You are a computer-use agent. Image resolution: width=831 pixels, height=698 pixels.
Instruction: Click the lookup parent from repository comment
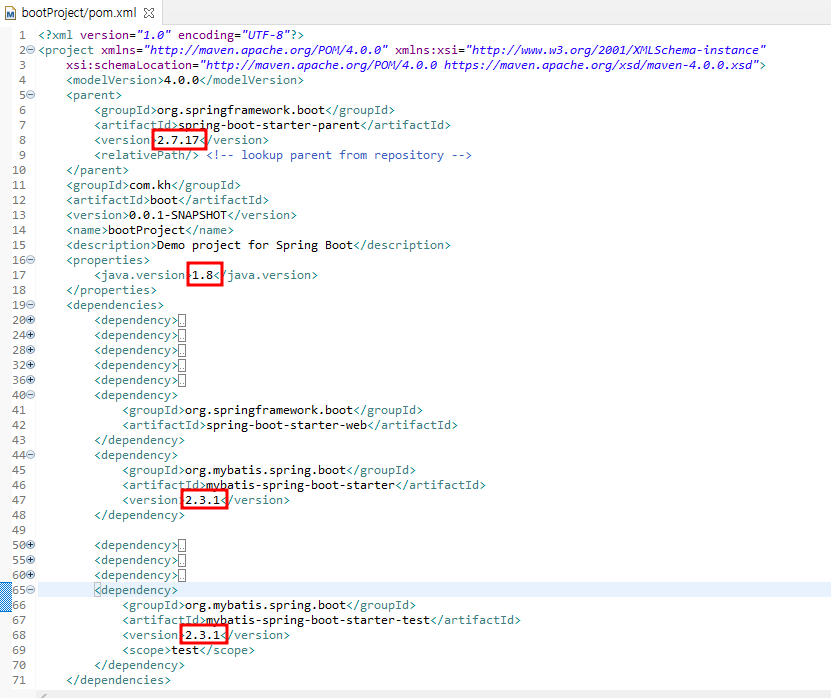[339, 155]
